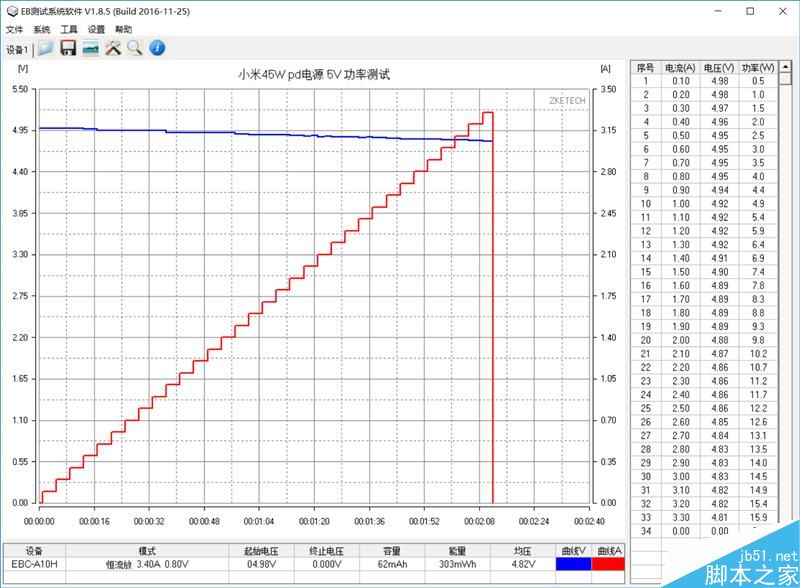The image size is (800, 588).
Task: Open the 系统 menu
Action: point(42,30)
